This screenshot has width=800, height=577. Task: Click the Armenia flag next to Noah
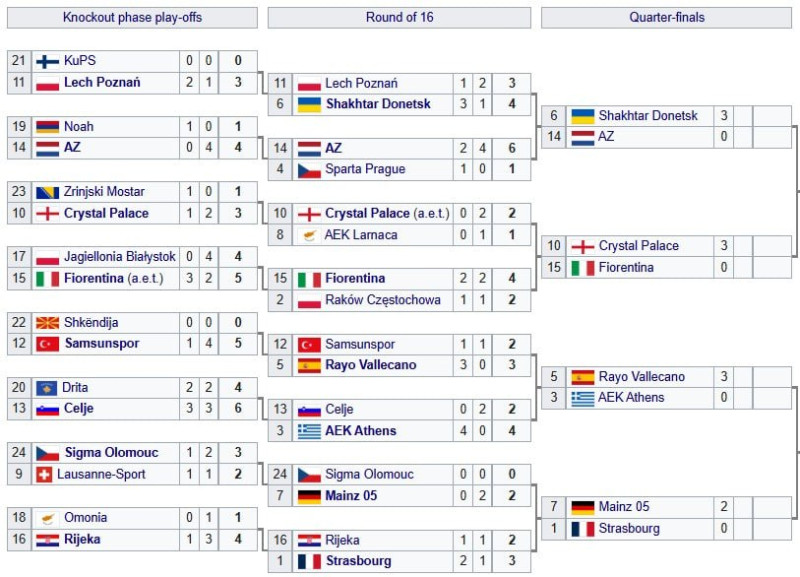coord(48,127)
